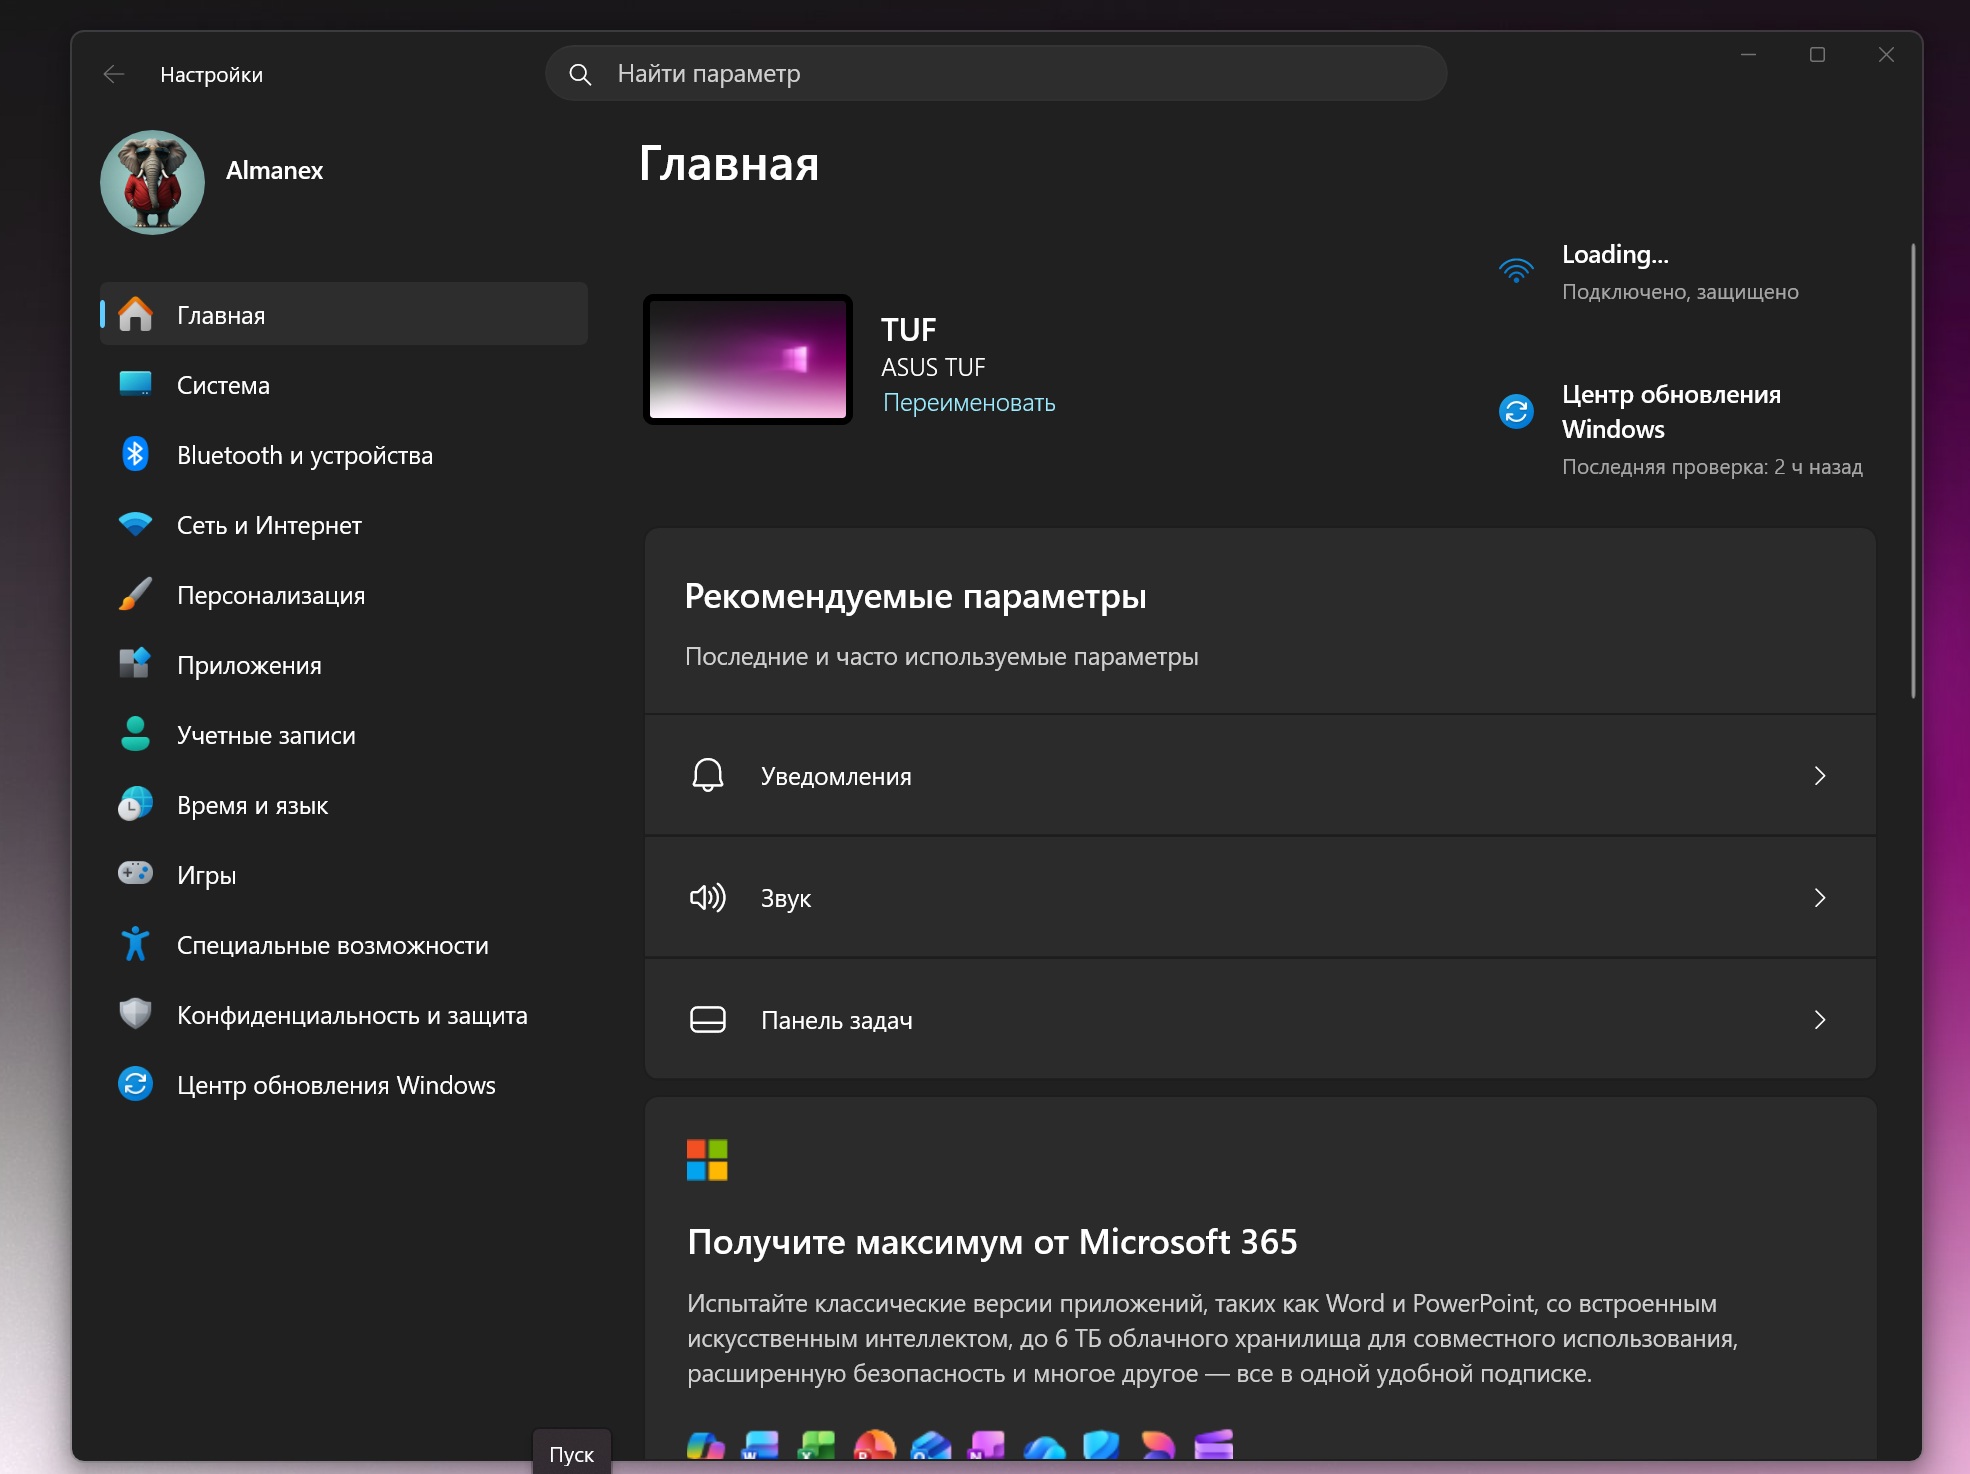Click the Clipchamp app icon
The image size is (1970, 1474).
(x=1214, y=1446)
